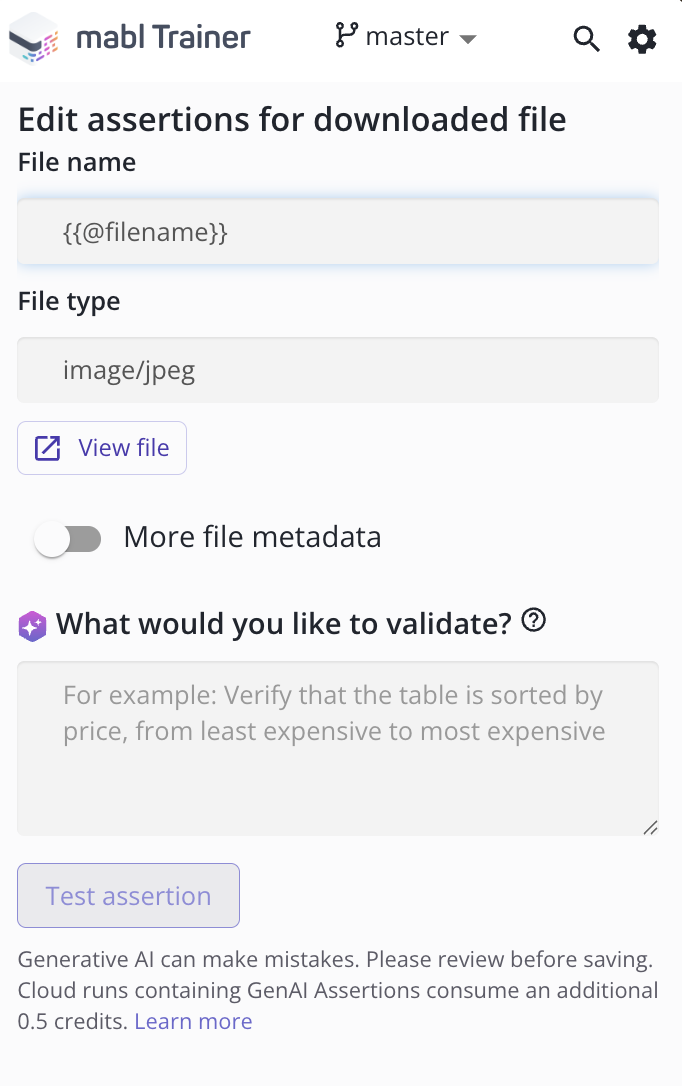The width and height of the screenshot is (682, 1086).
Task: Click the "More file metadata" label
Action: [x=252, y=537]
